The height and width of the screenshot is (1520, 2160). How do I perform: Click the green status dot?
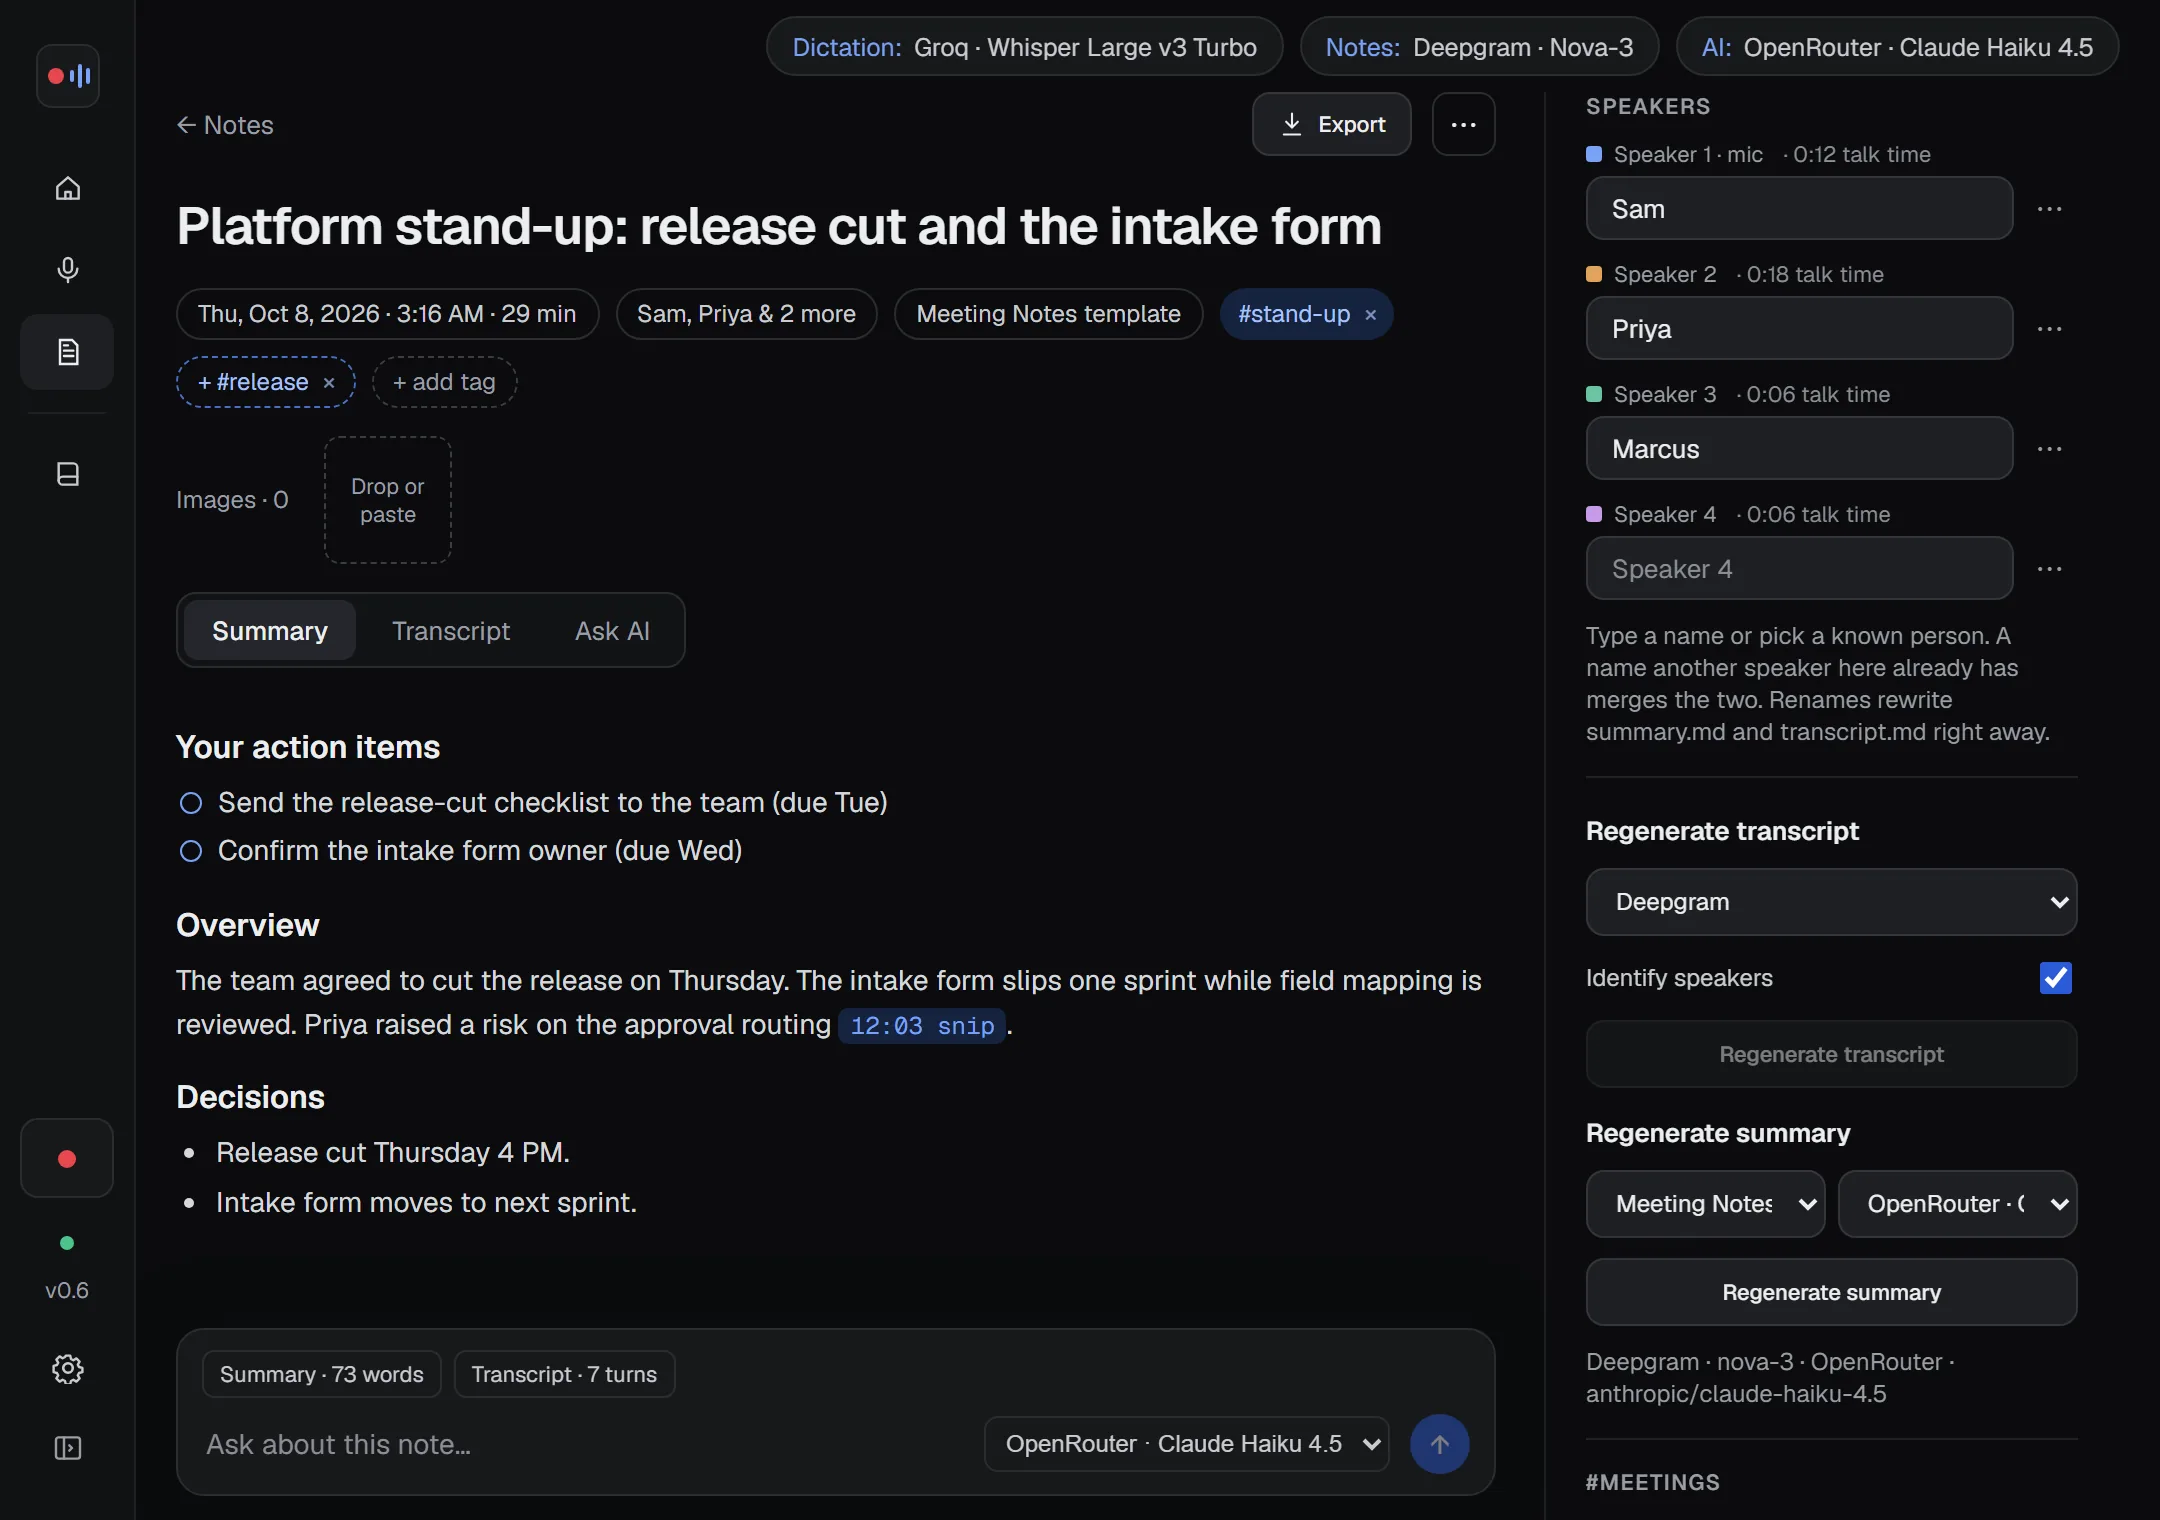pyautogui.click(x=67, y=1243)
